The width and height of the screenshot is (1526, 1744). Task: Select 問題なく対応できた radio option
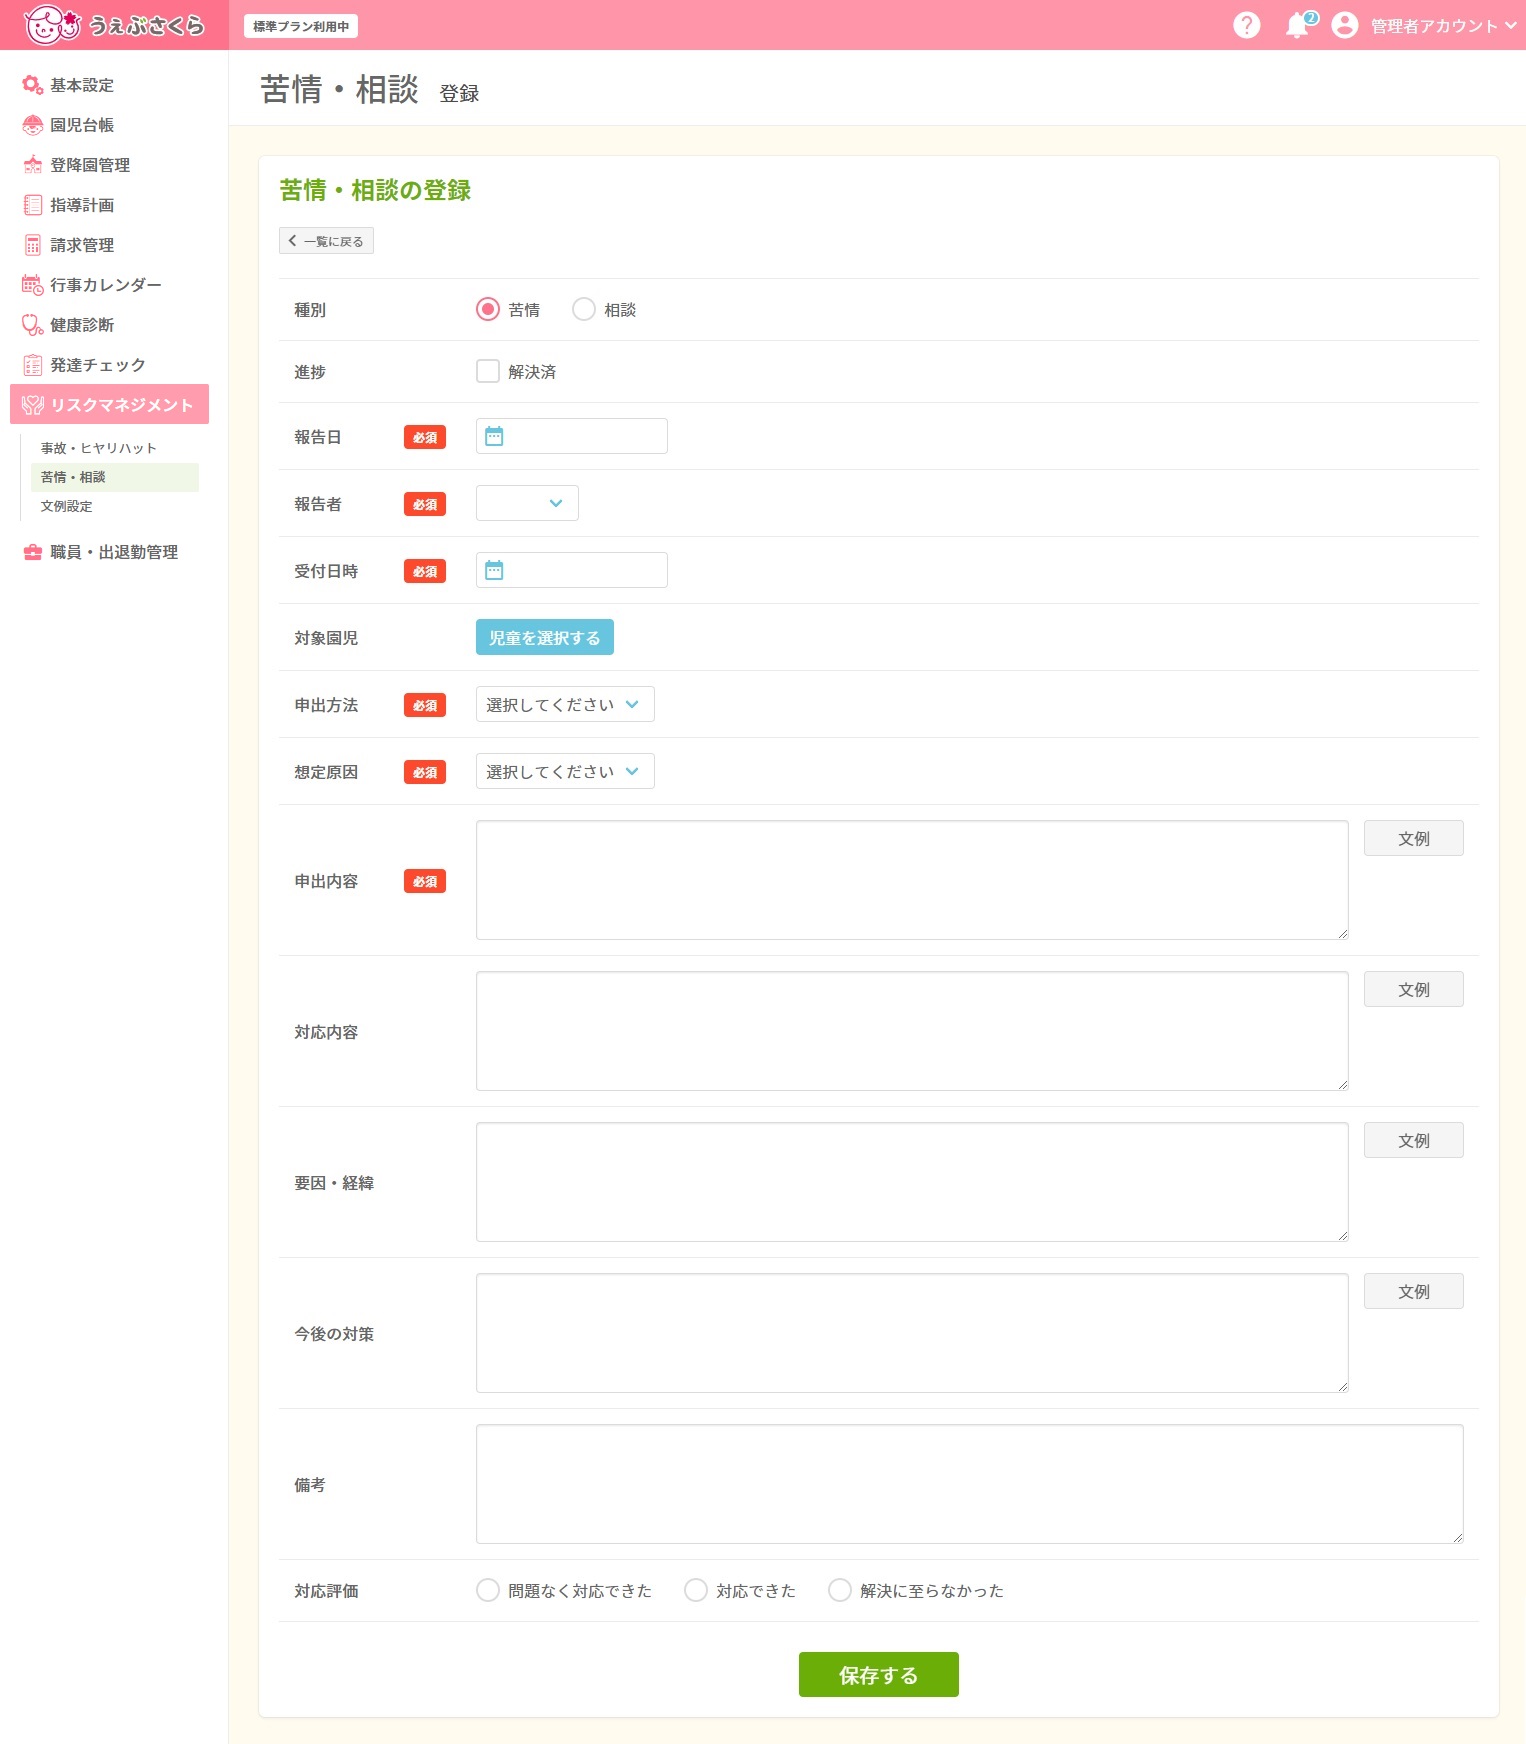click(x=488, y=1590)
